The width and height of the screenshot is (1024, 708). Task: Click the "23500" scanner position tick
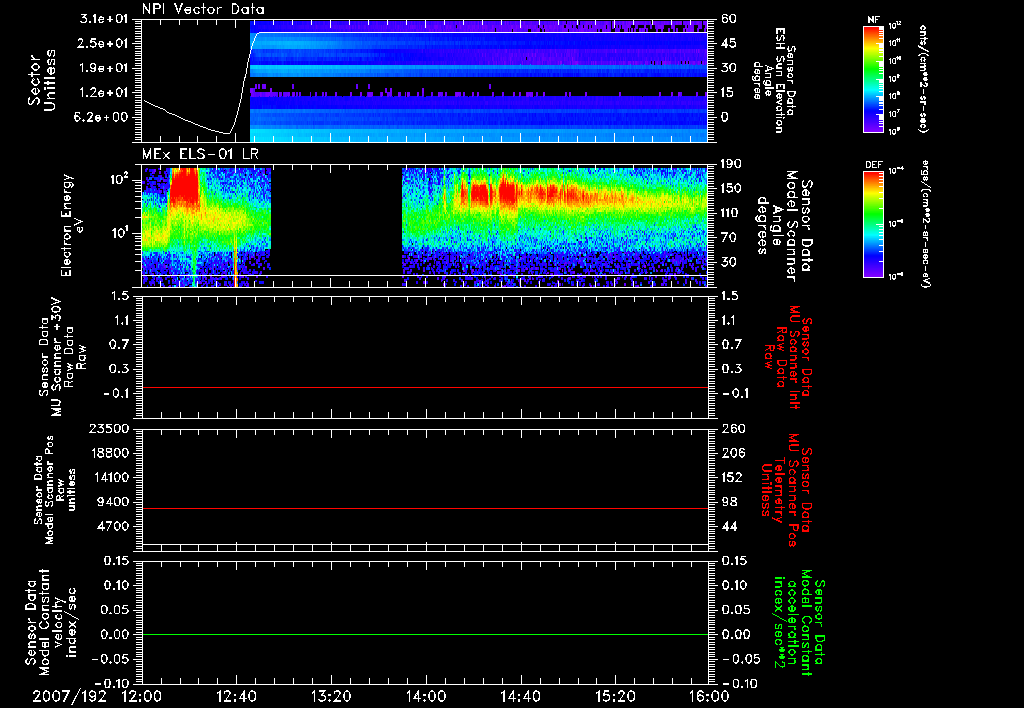point(109,428)
